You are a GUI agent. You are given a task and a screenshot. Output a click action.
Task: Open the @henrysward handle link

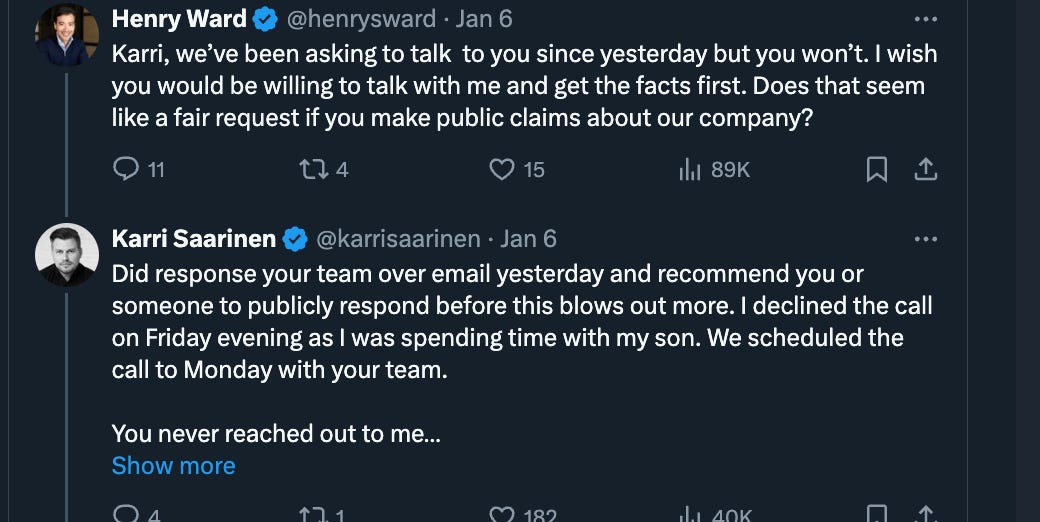coord(362,19)
